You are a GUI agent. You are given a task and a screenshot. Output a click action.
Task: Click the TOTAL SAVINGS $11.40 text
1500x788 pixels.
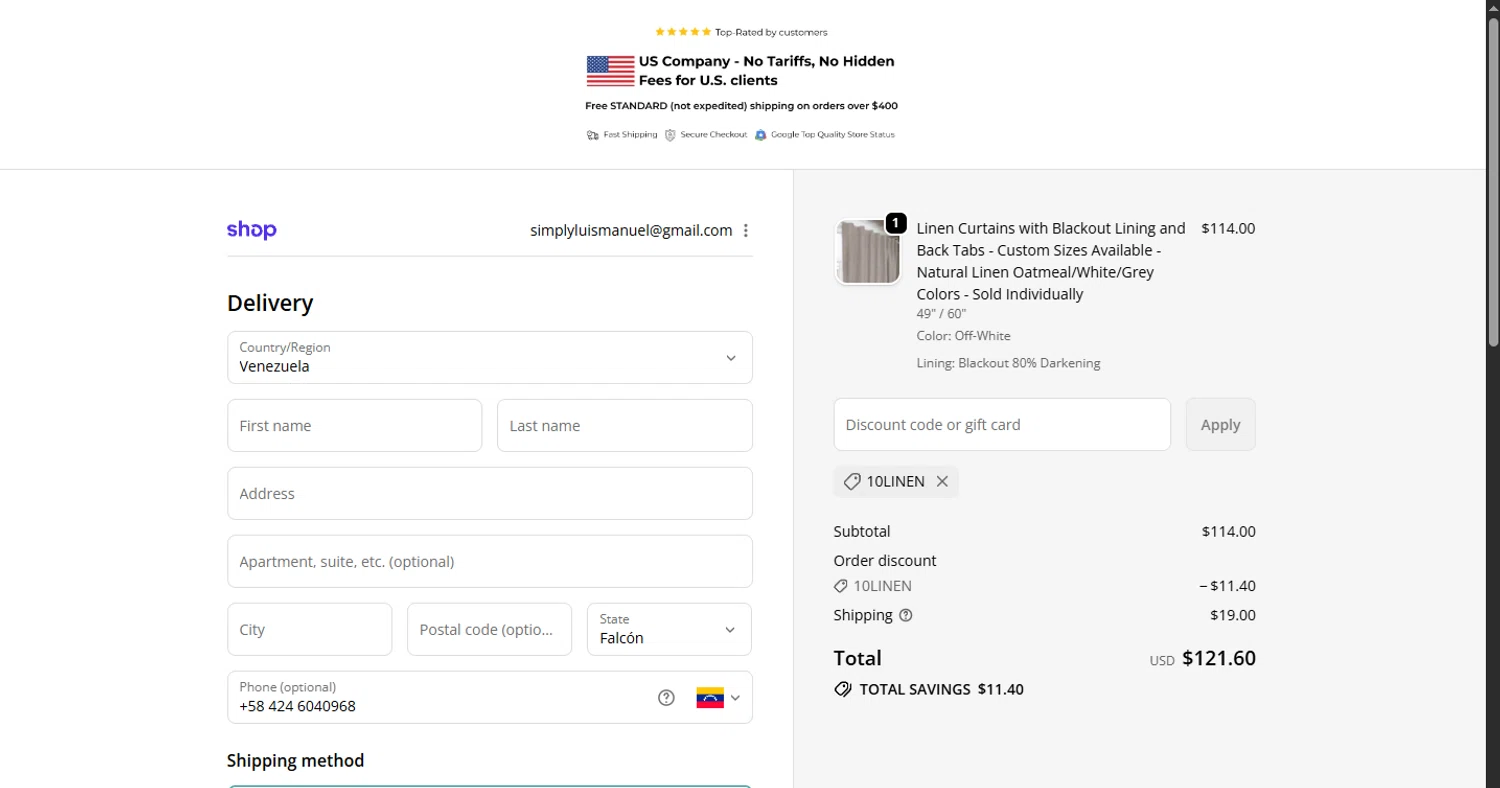point(941,689)
